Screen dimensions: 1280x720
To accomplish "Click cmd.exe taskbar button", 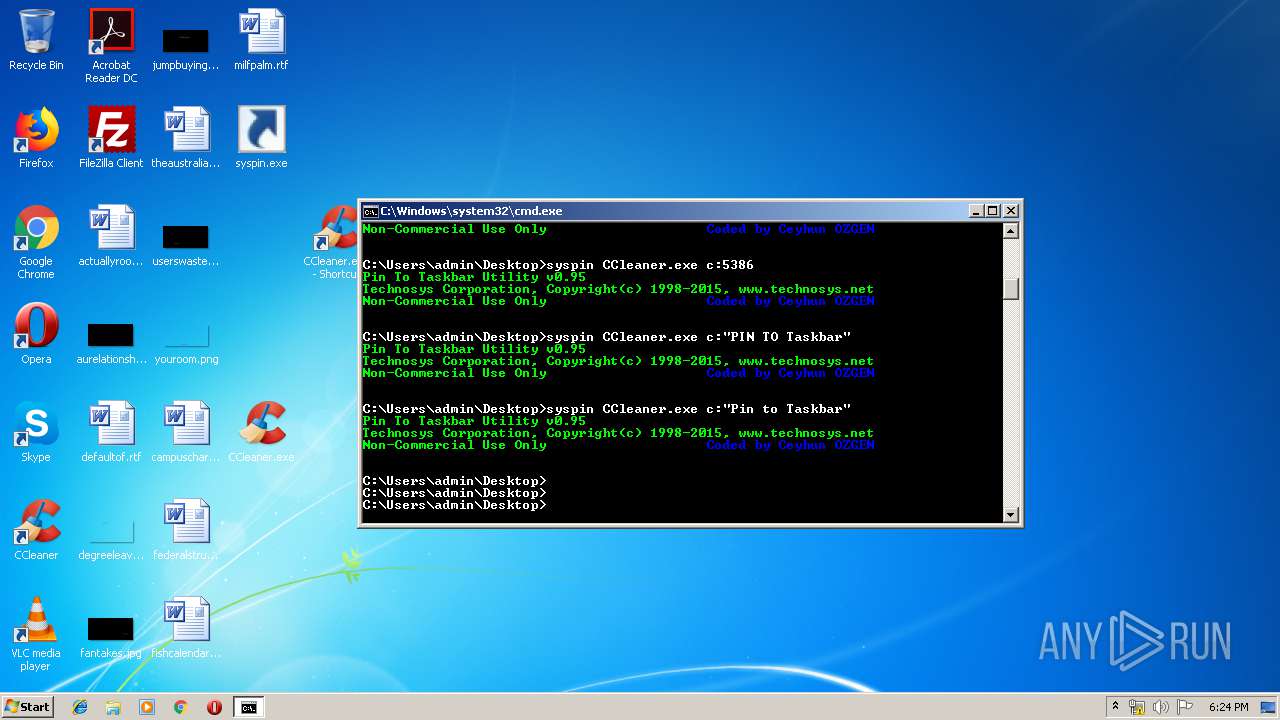I will (x=249, y=707).
